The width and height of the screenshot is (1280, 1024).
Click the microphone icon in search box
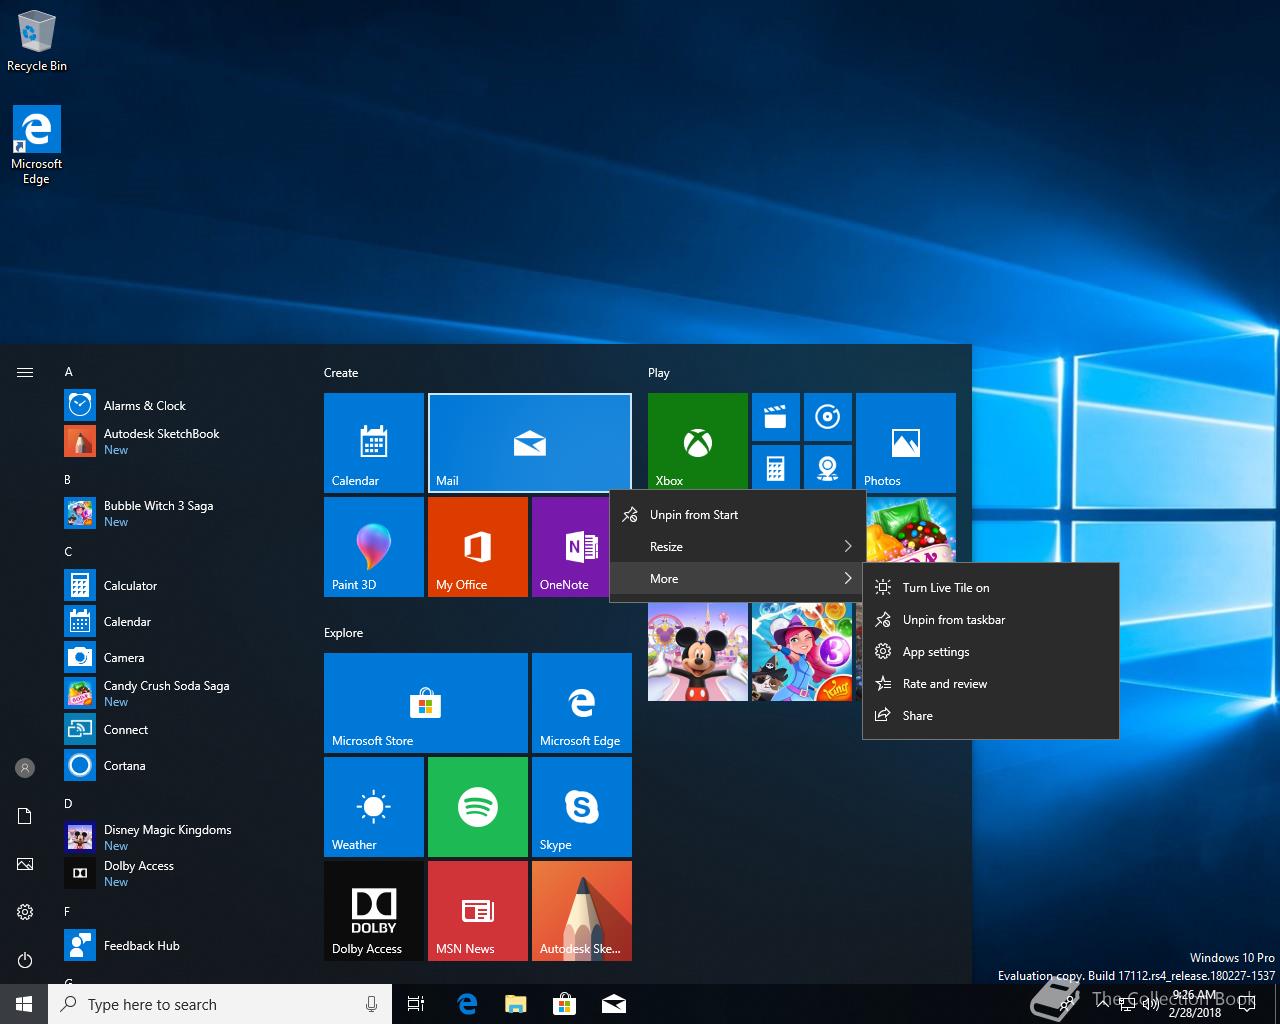(x=371, y=1004)
